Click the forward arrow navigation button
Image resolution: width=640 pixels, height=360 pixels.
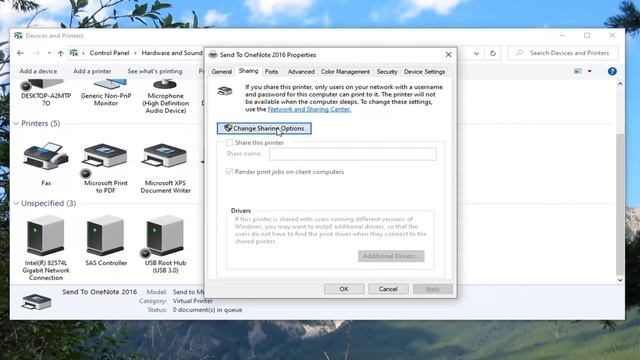36,53
